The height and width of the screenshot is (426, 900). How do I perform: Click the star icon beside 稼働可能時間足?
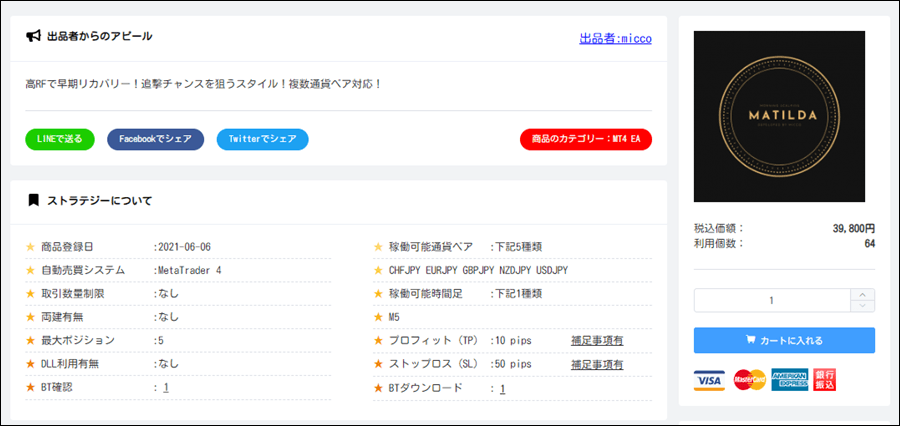[x=378, y=294]
